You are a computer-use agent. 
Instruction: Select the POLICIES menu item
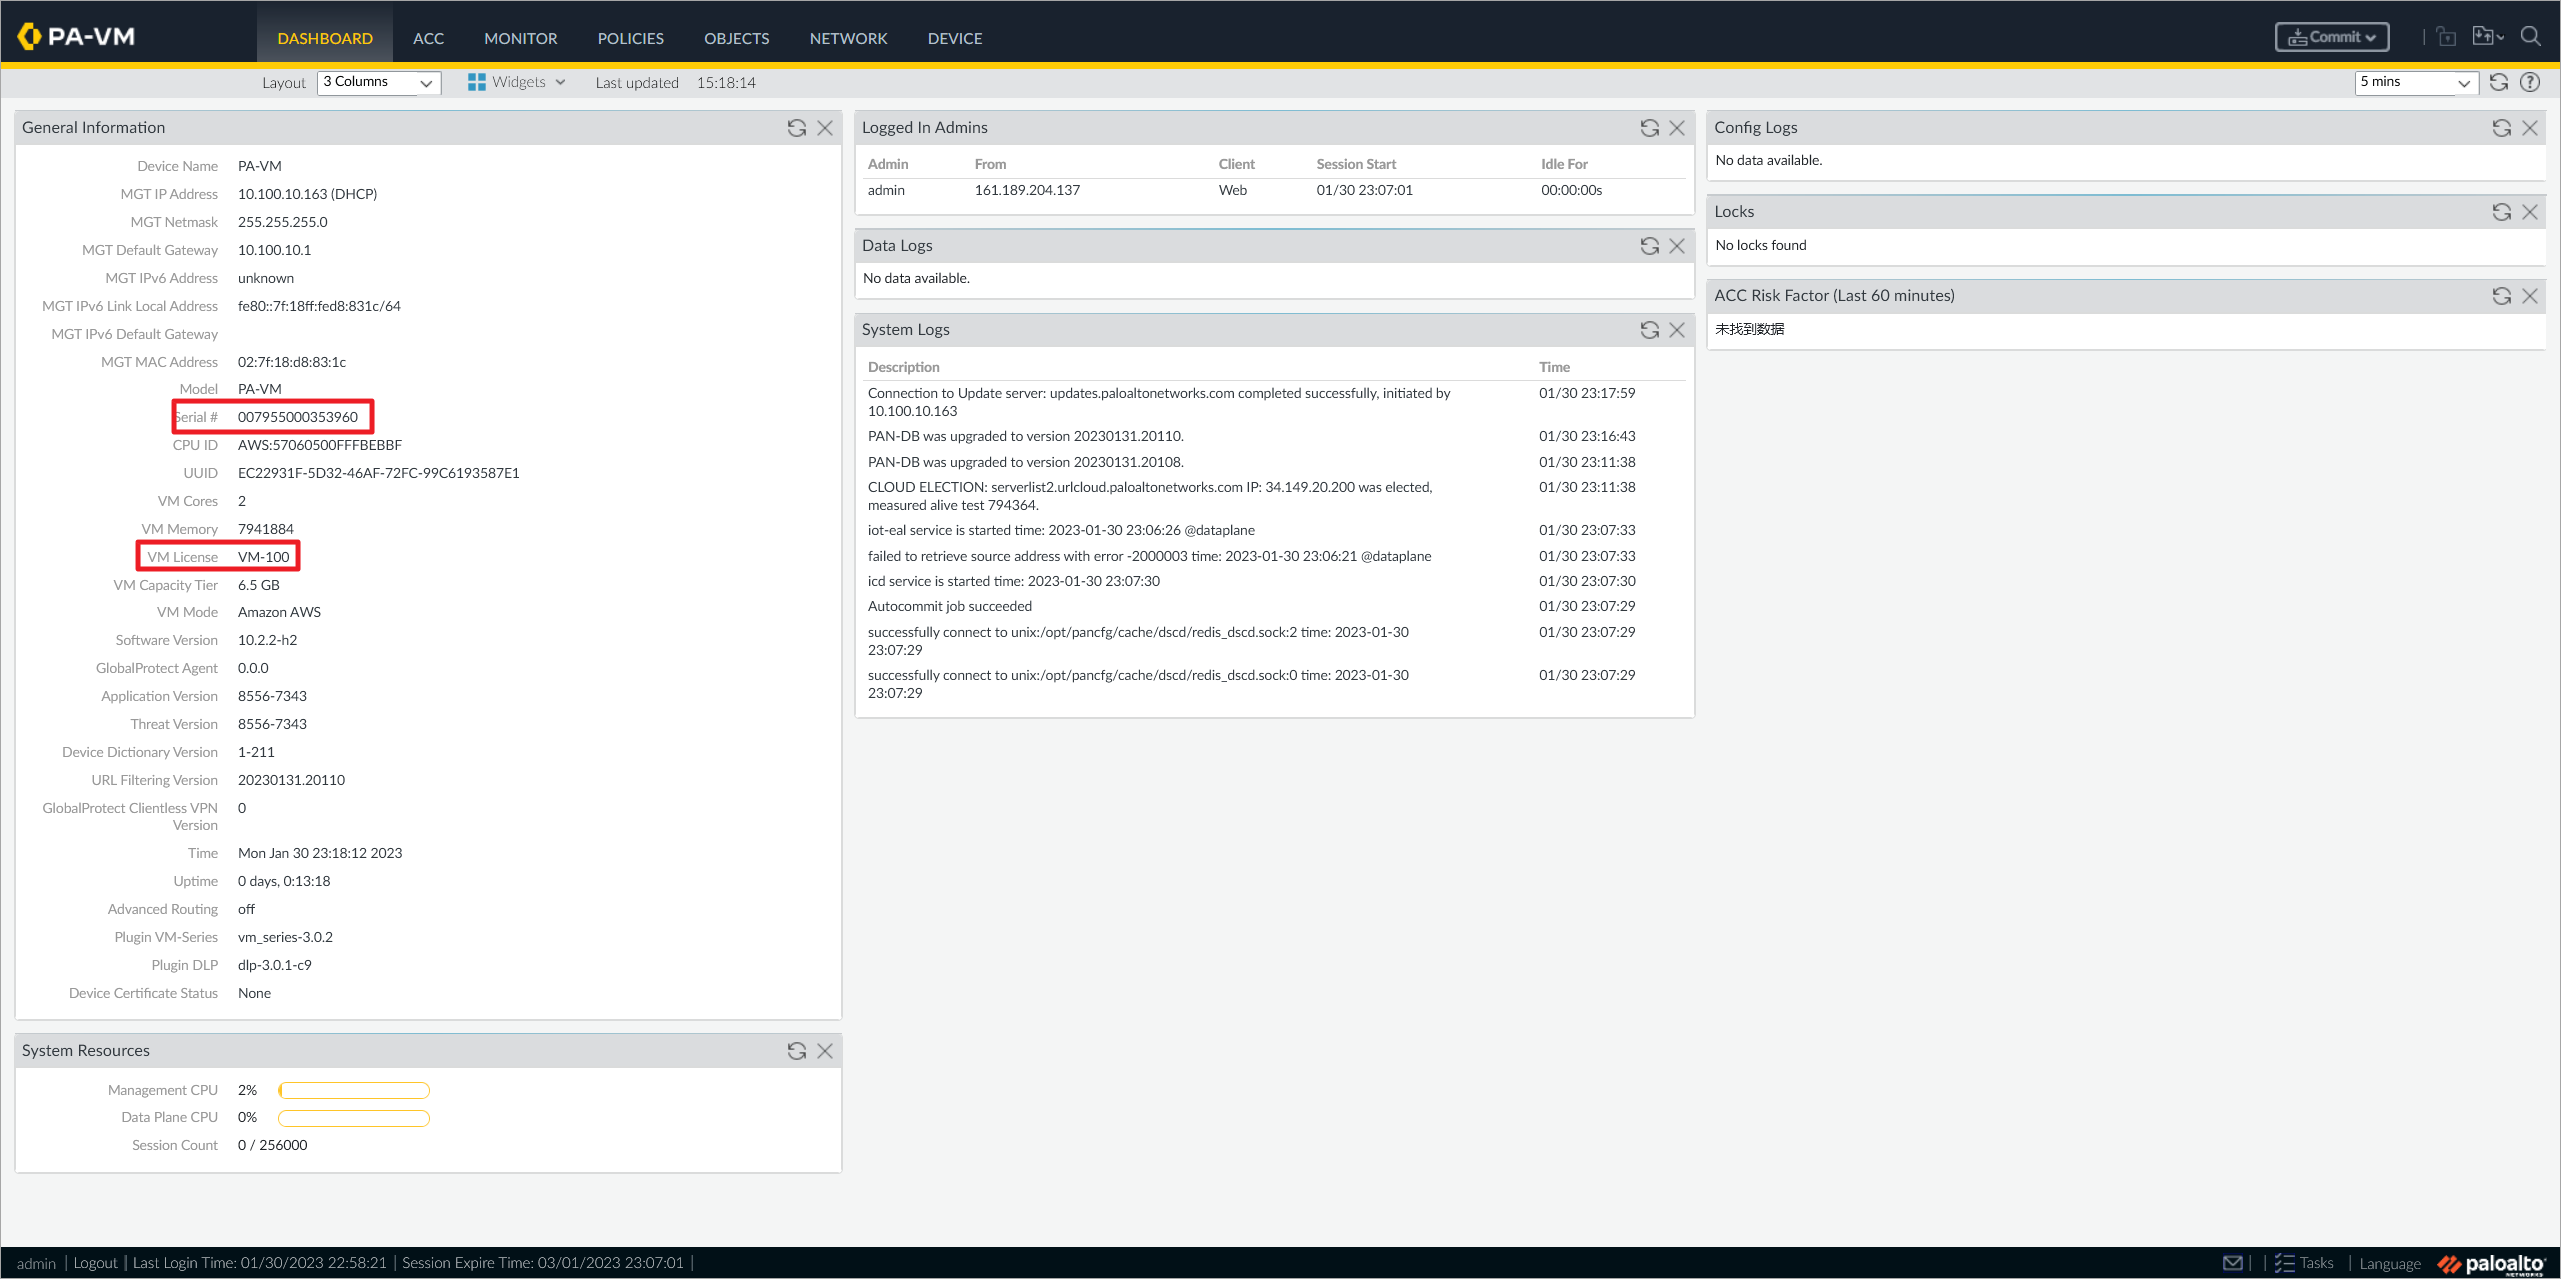point(627,36)
